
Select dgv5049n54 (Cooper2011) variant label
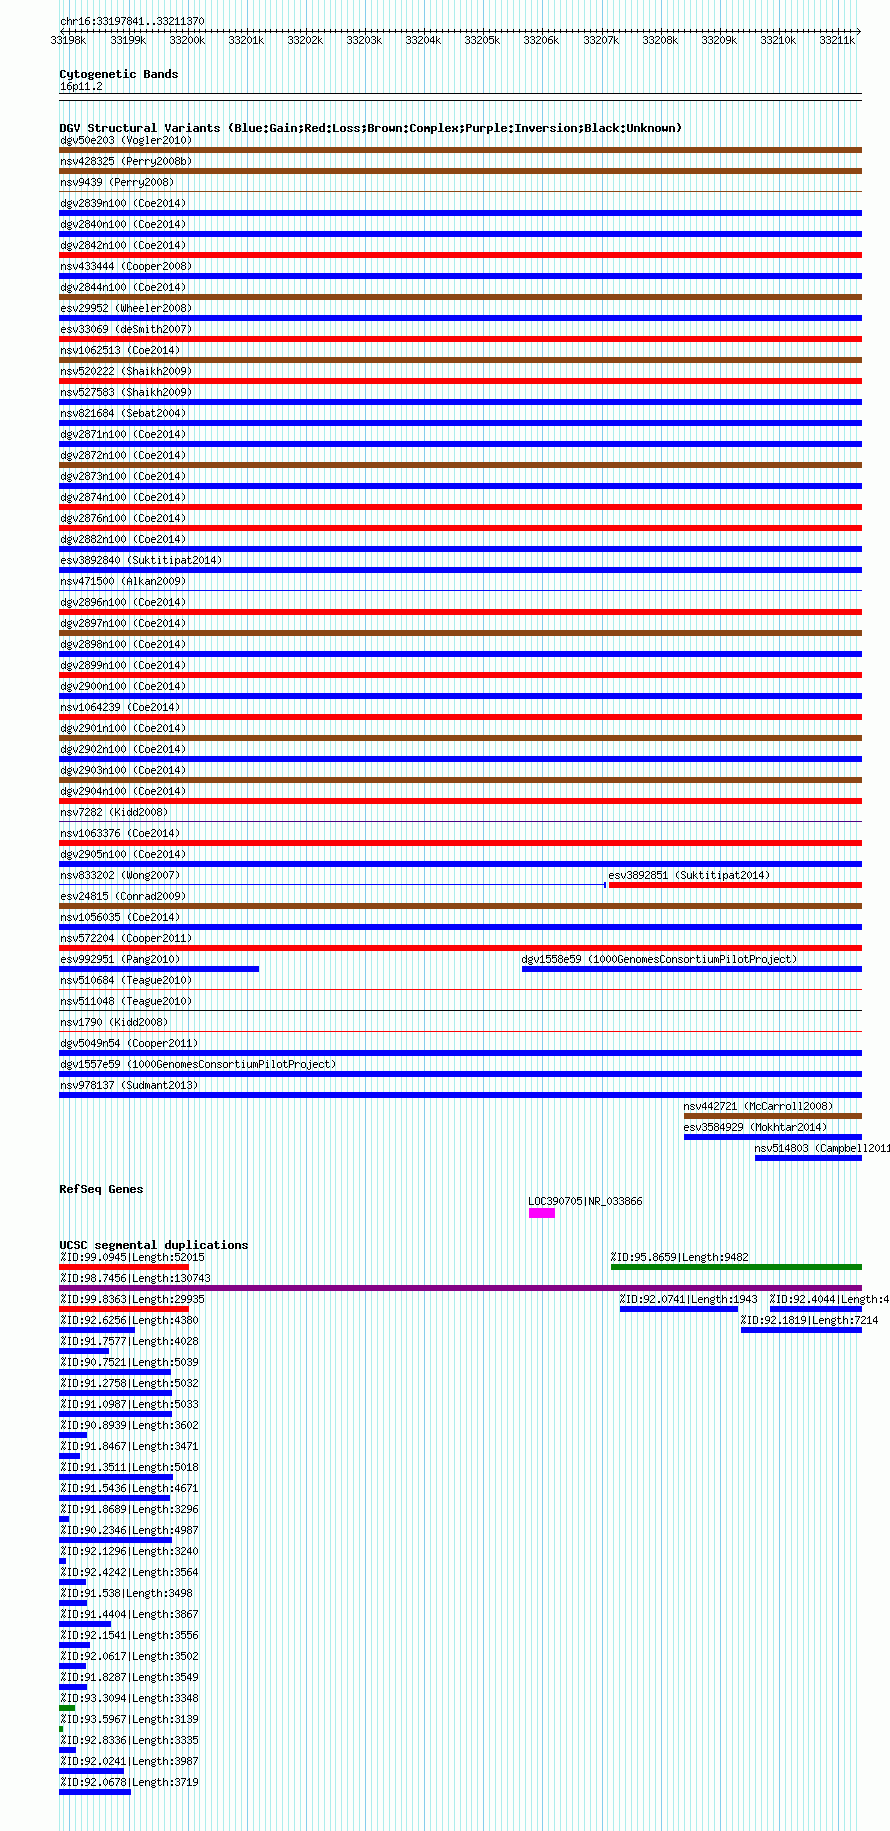tap(129, 1043)
